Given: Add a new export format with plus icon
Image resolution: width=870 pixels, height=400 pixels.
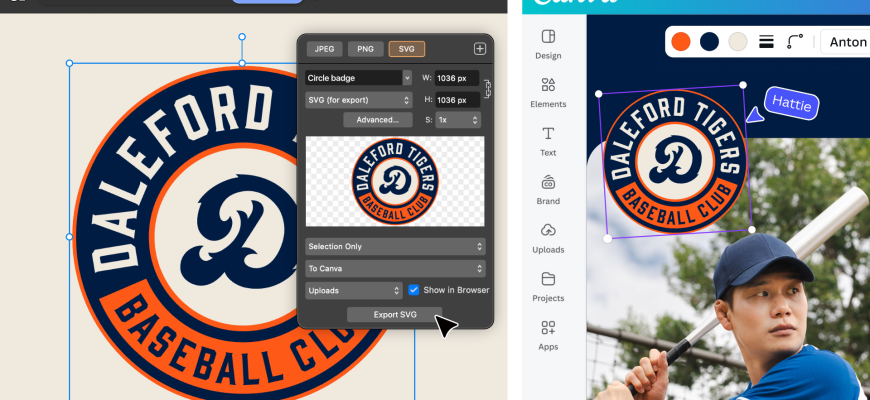Looking at the screenshot, I should [480, 49].
